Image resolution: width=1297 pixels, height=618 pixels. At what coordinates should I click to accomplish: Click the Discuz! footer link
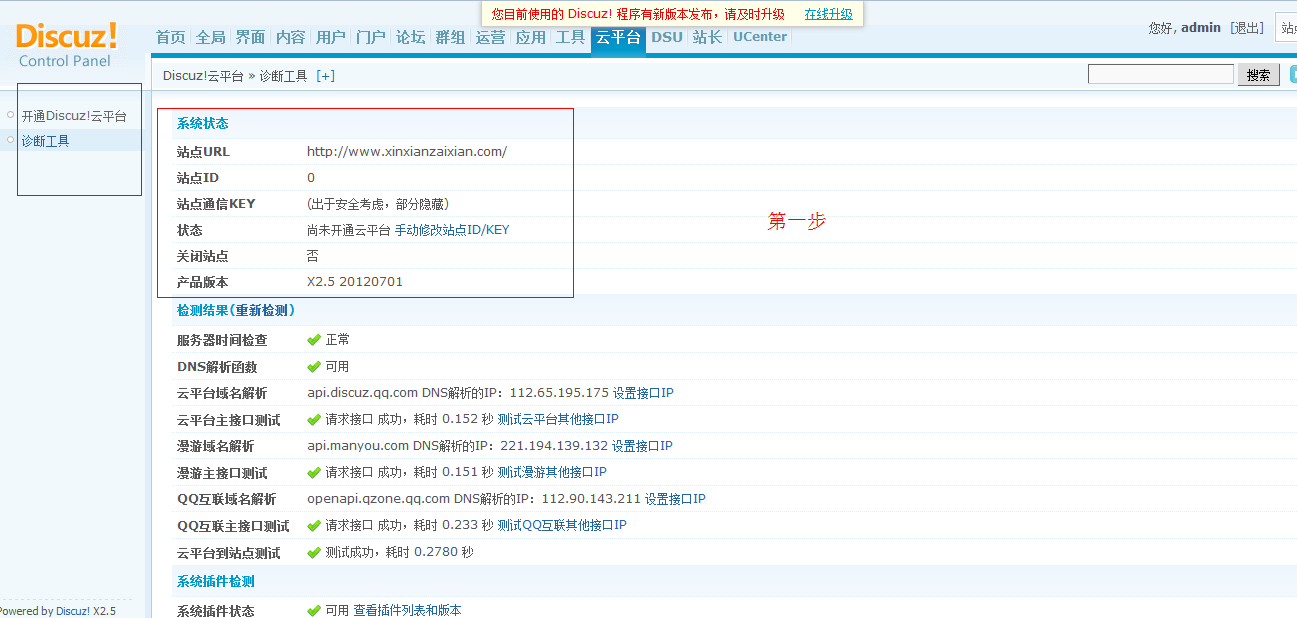pos(73,611)
